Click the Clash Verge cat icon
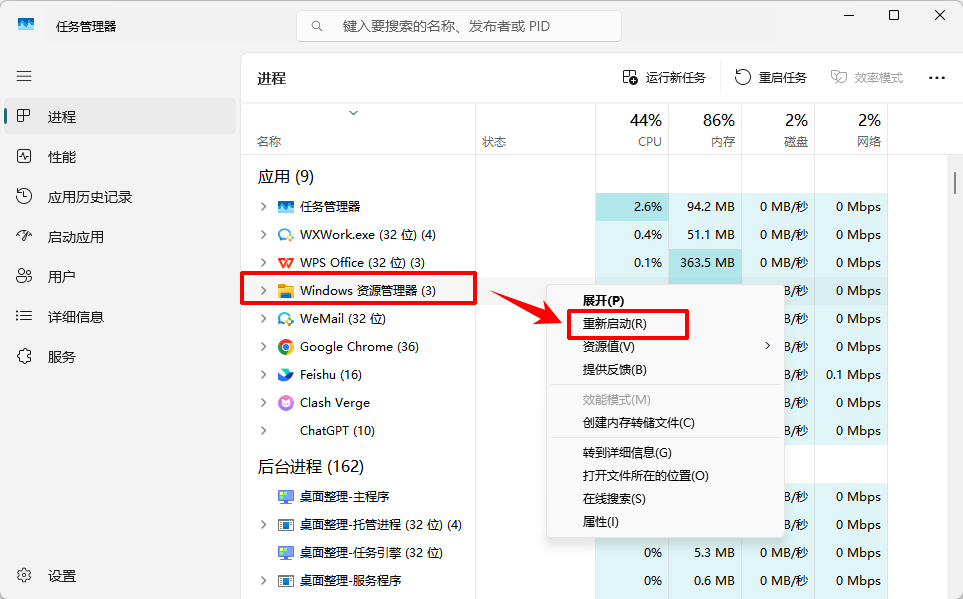The image size is (963, 599). (x=286, y=403)
